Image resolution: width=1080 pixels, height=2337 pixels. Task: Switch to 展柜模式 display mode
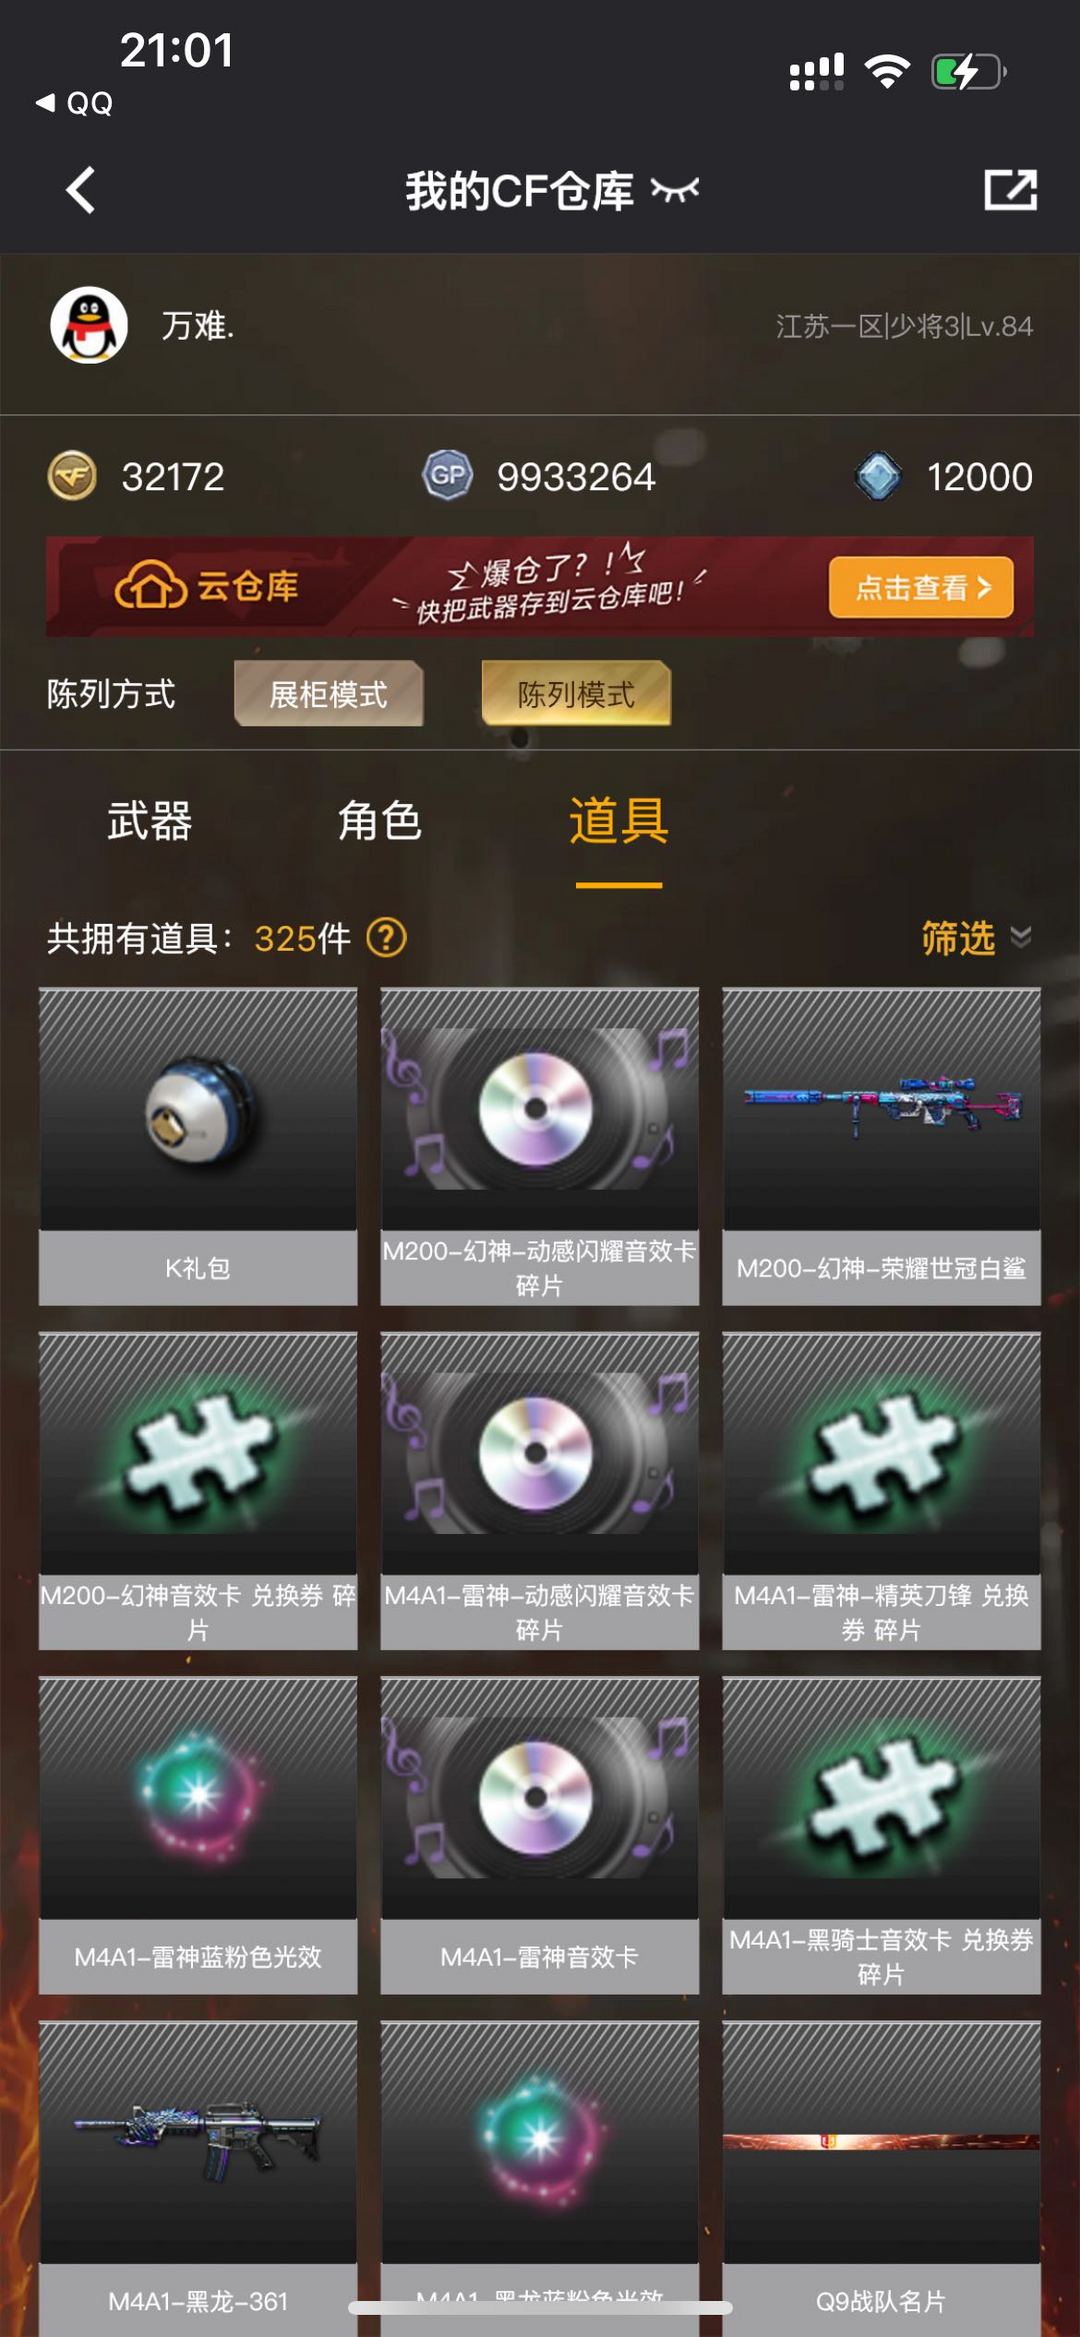328,693
